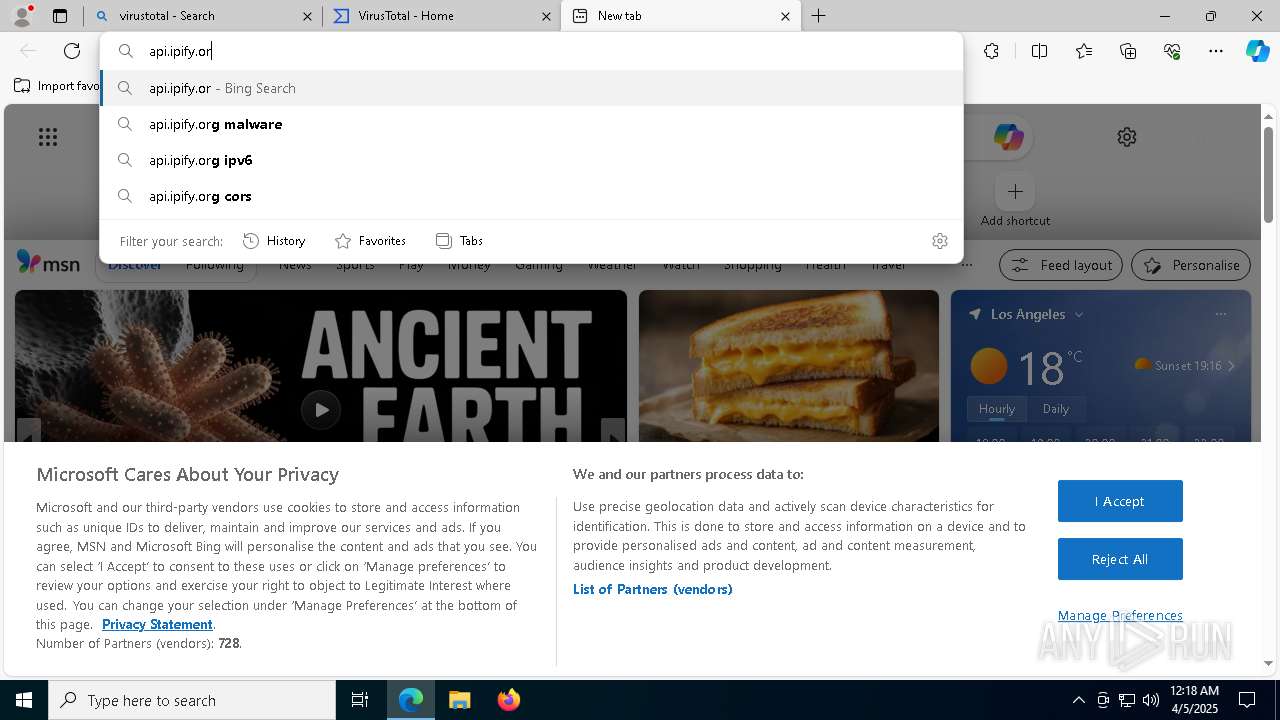Switch to the VirusTotal - Home tab
The height and width of the screenshot is (720, 1280).
pyautogui.click(x=440, y=16)
